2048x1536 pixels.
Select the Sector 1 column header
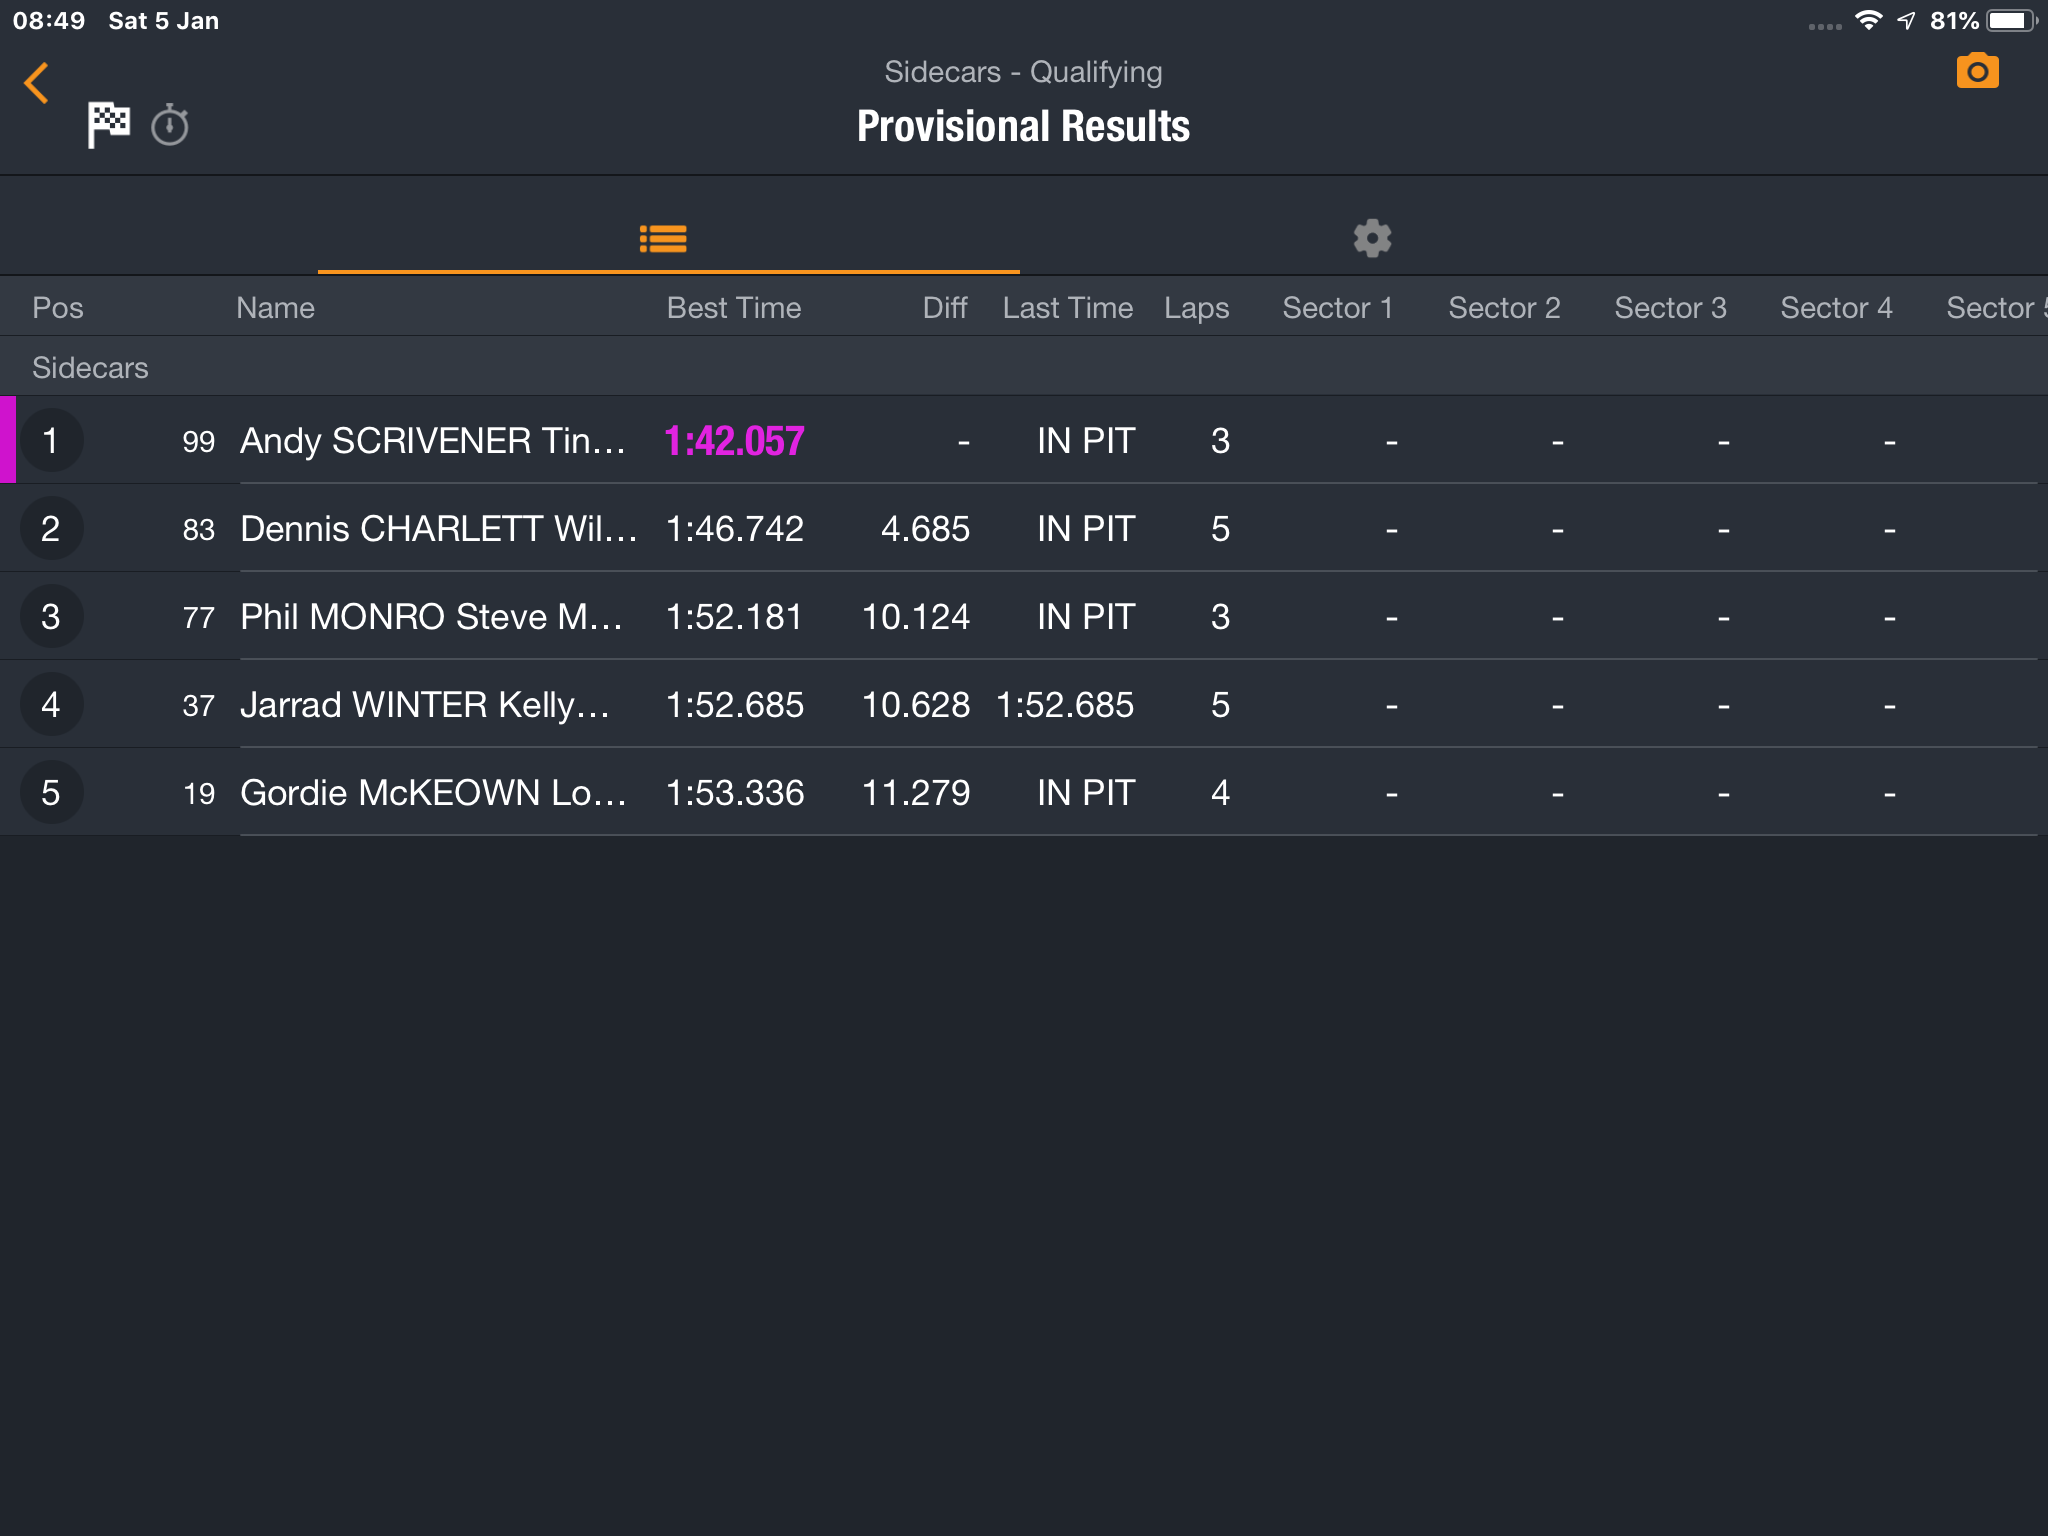pos(1338,308)
